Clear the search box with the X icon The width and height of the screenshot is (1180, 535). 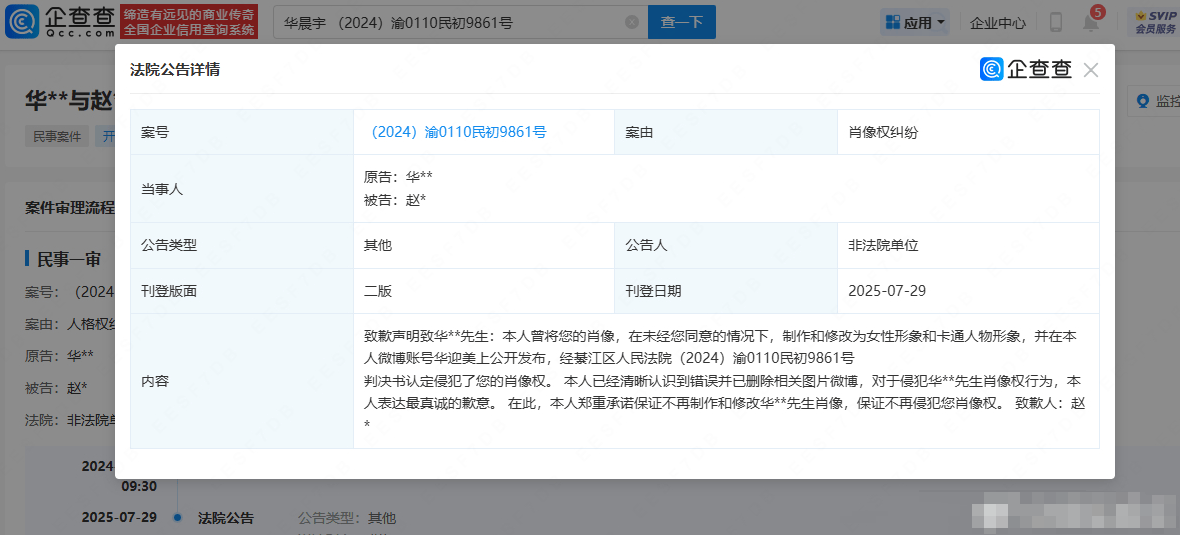point(632,23)
